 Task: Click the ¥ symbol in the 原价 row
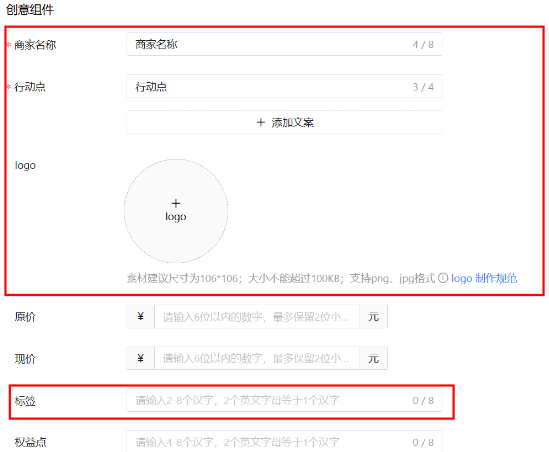pyautogui.click(x=140, y=317)
